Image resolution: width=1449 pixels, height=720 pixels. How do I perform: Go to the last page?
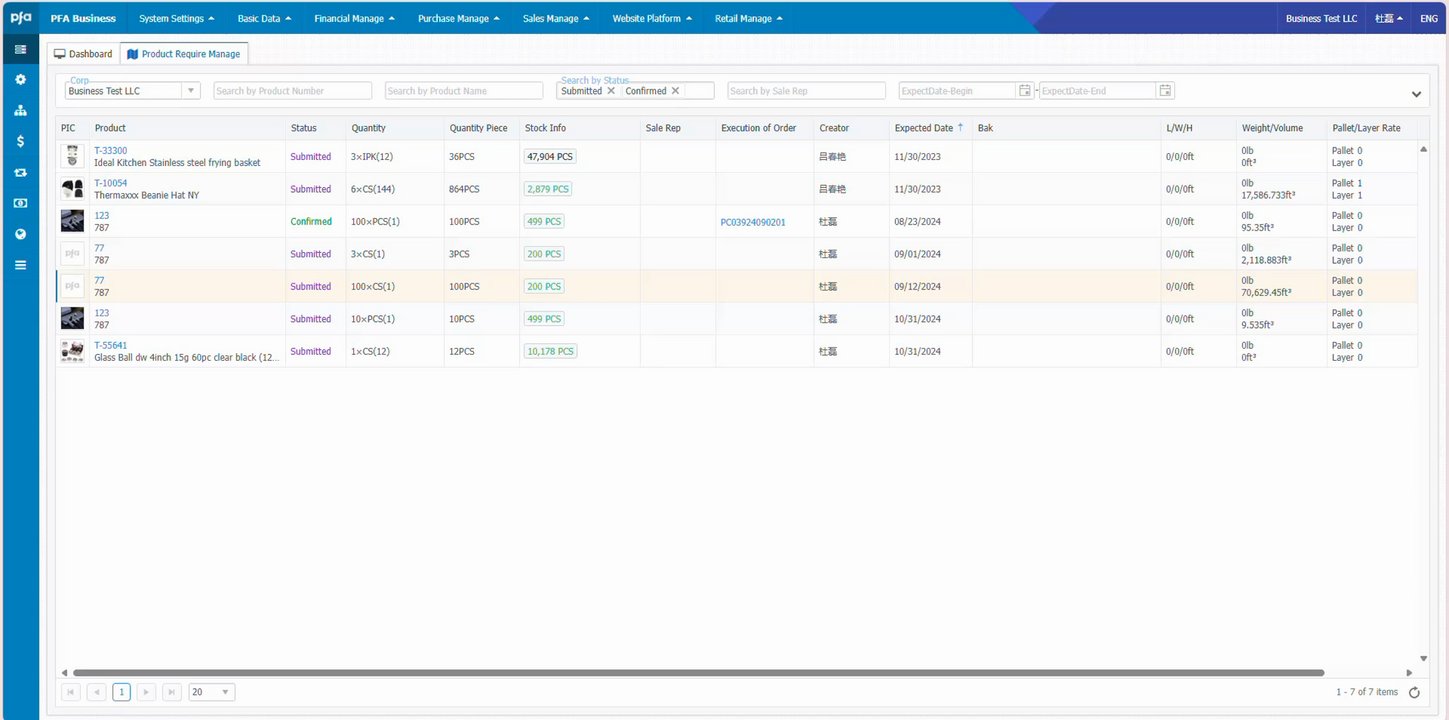point(172,692)
